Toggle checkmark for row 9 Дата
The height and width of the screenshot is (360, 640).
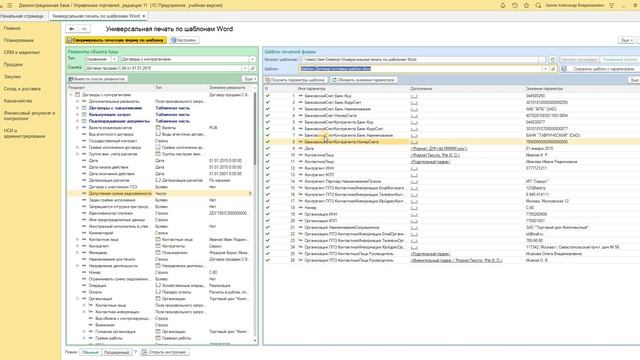[268, 149]
